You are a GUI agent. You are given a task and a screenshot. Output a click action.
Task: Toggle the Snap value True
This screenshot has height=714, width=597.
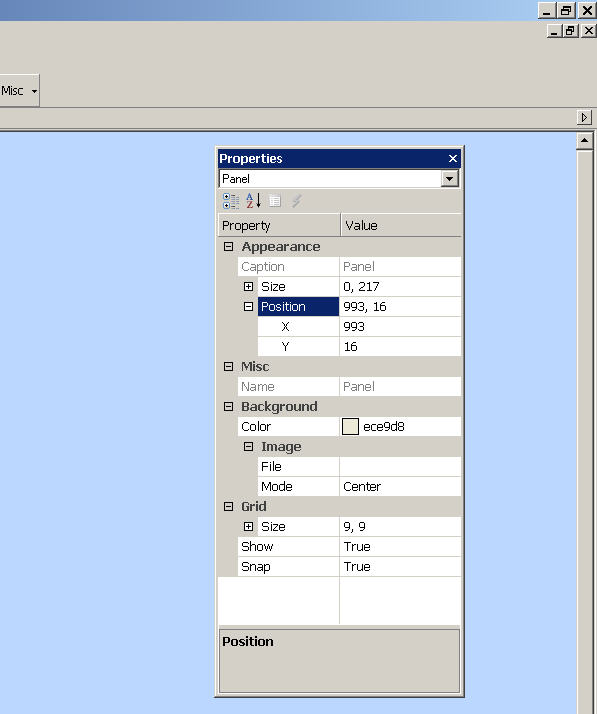400,566
